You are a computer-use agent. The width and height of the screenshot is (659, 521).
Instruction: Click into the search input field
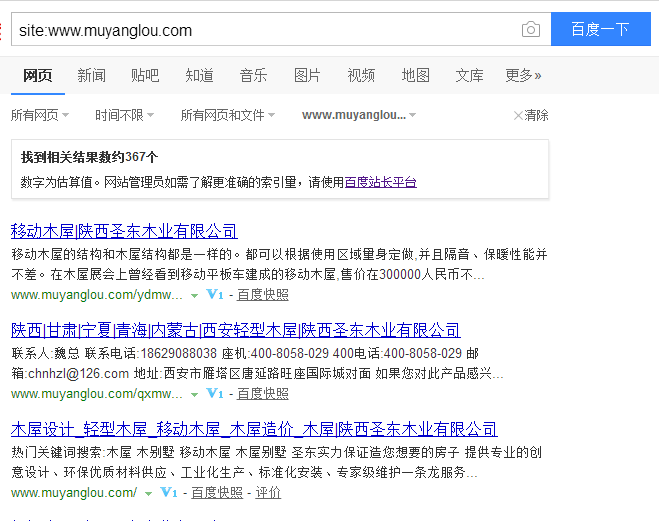(260, 30)
